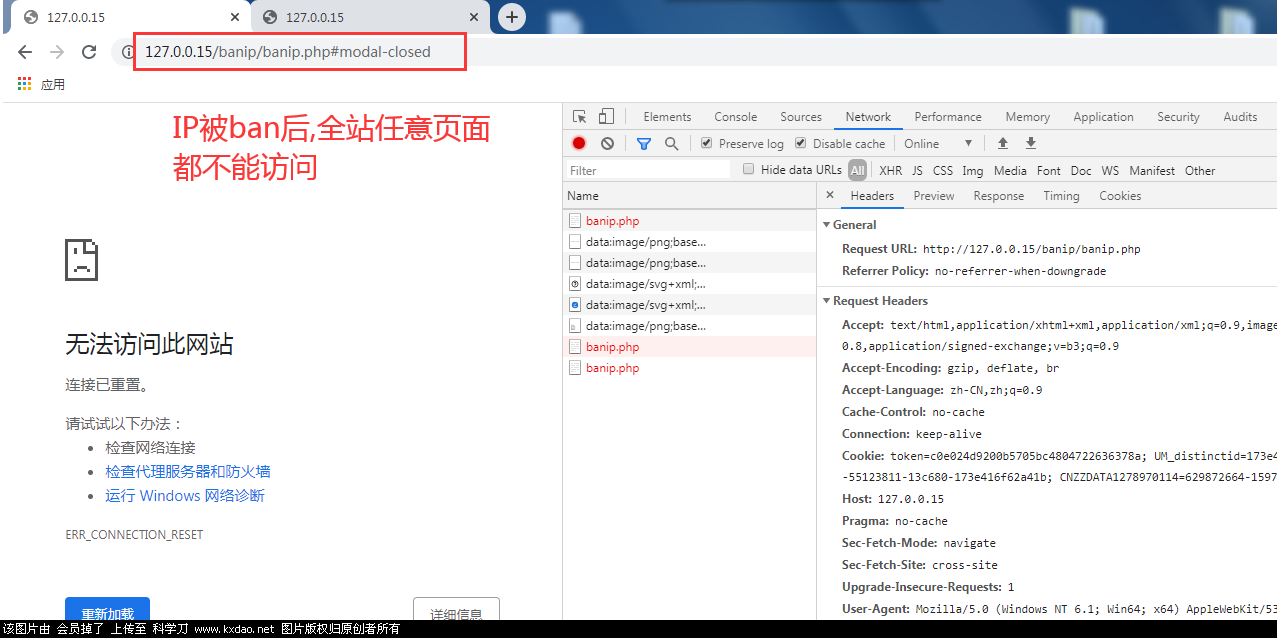Open the Online throttling dropdown
This screenshot has height=638, width=1277.
coord(938,143)
